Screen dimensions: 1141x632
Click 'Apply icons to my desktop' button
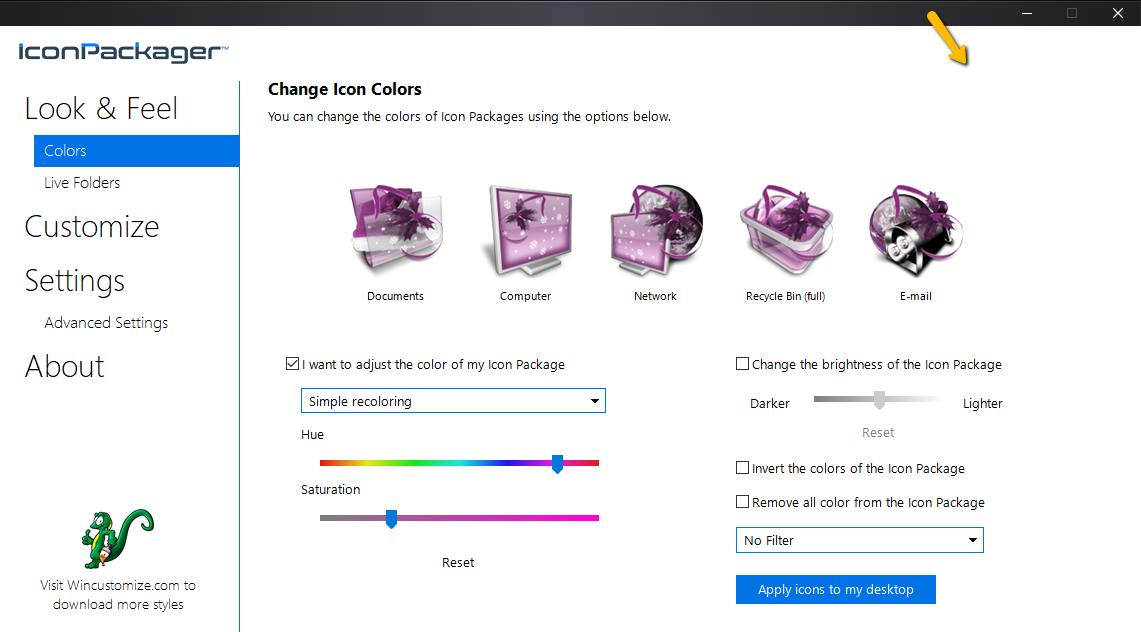[x=835, y=589]
